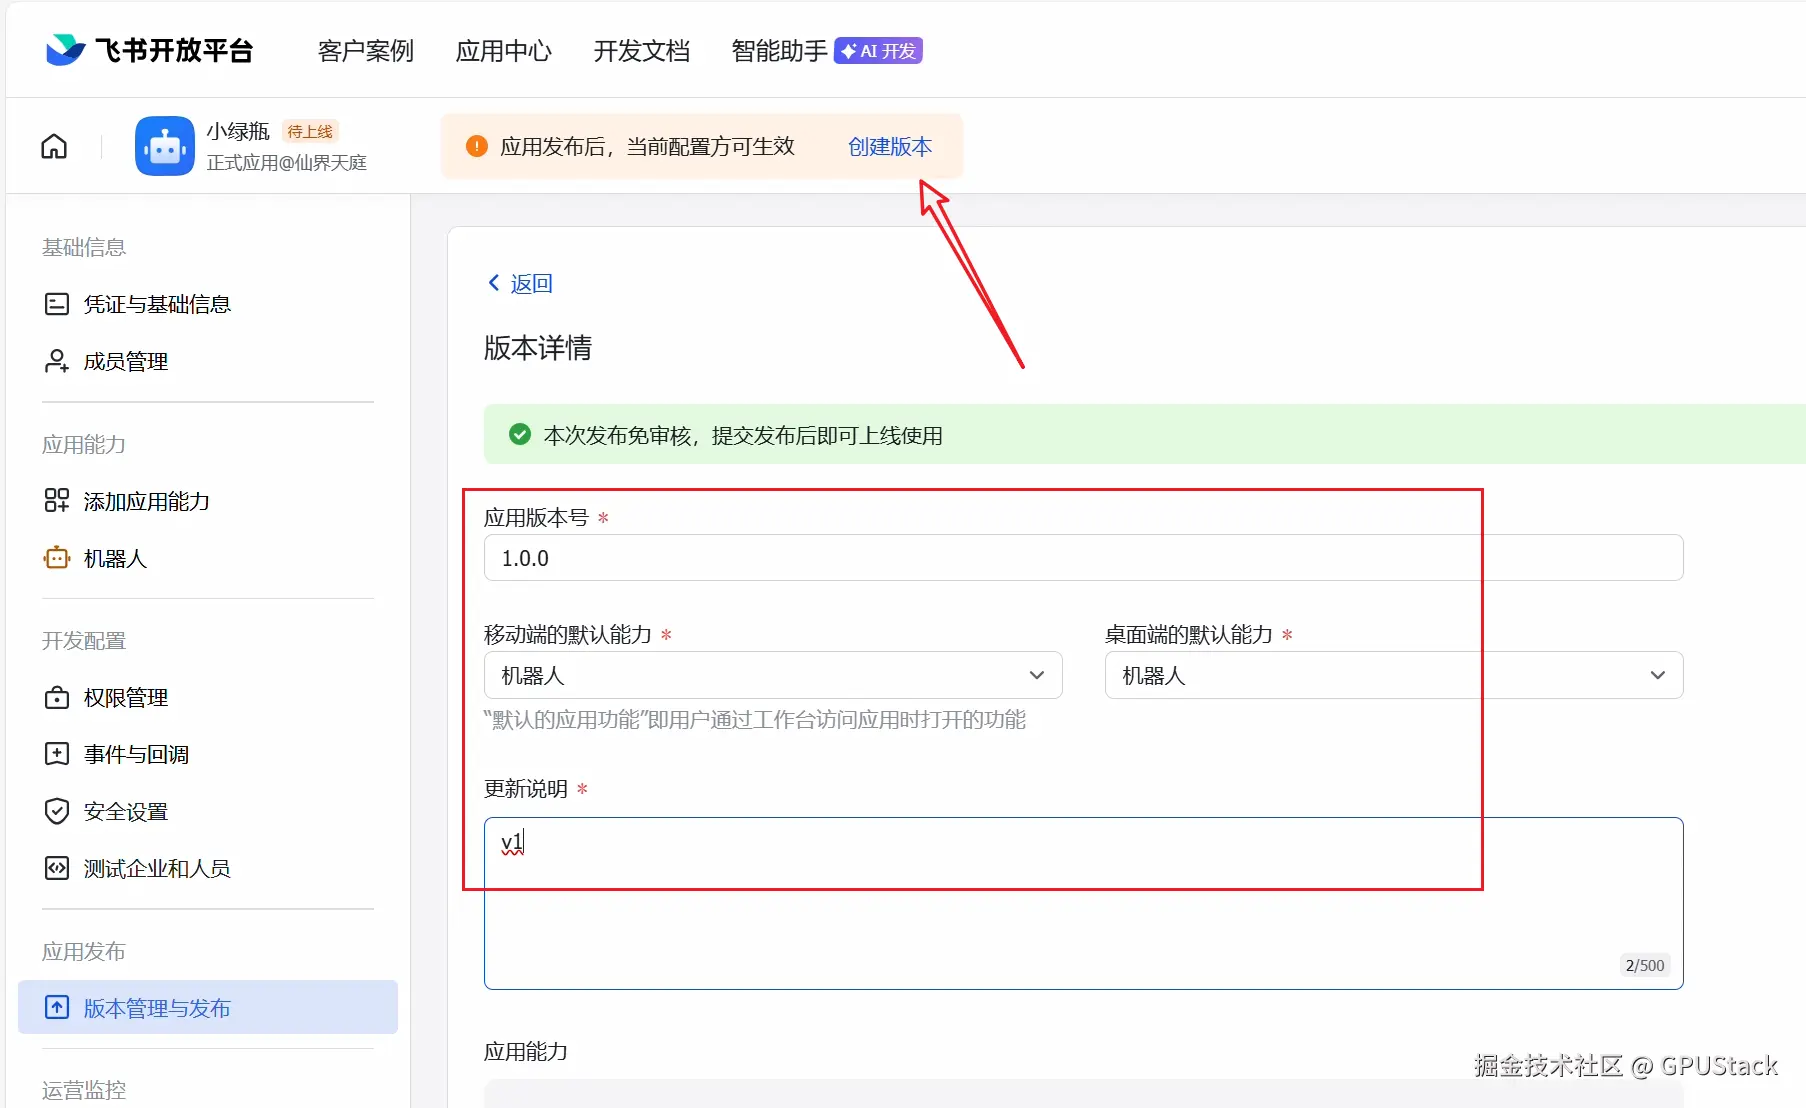Select 版本管理与发布 in the sidebar
This screenshot has width=1806, height=1108.
[x=208, y=1007]
